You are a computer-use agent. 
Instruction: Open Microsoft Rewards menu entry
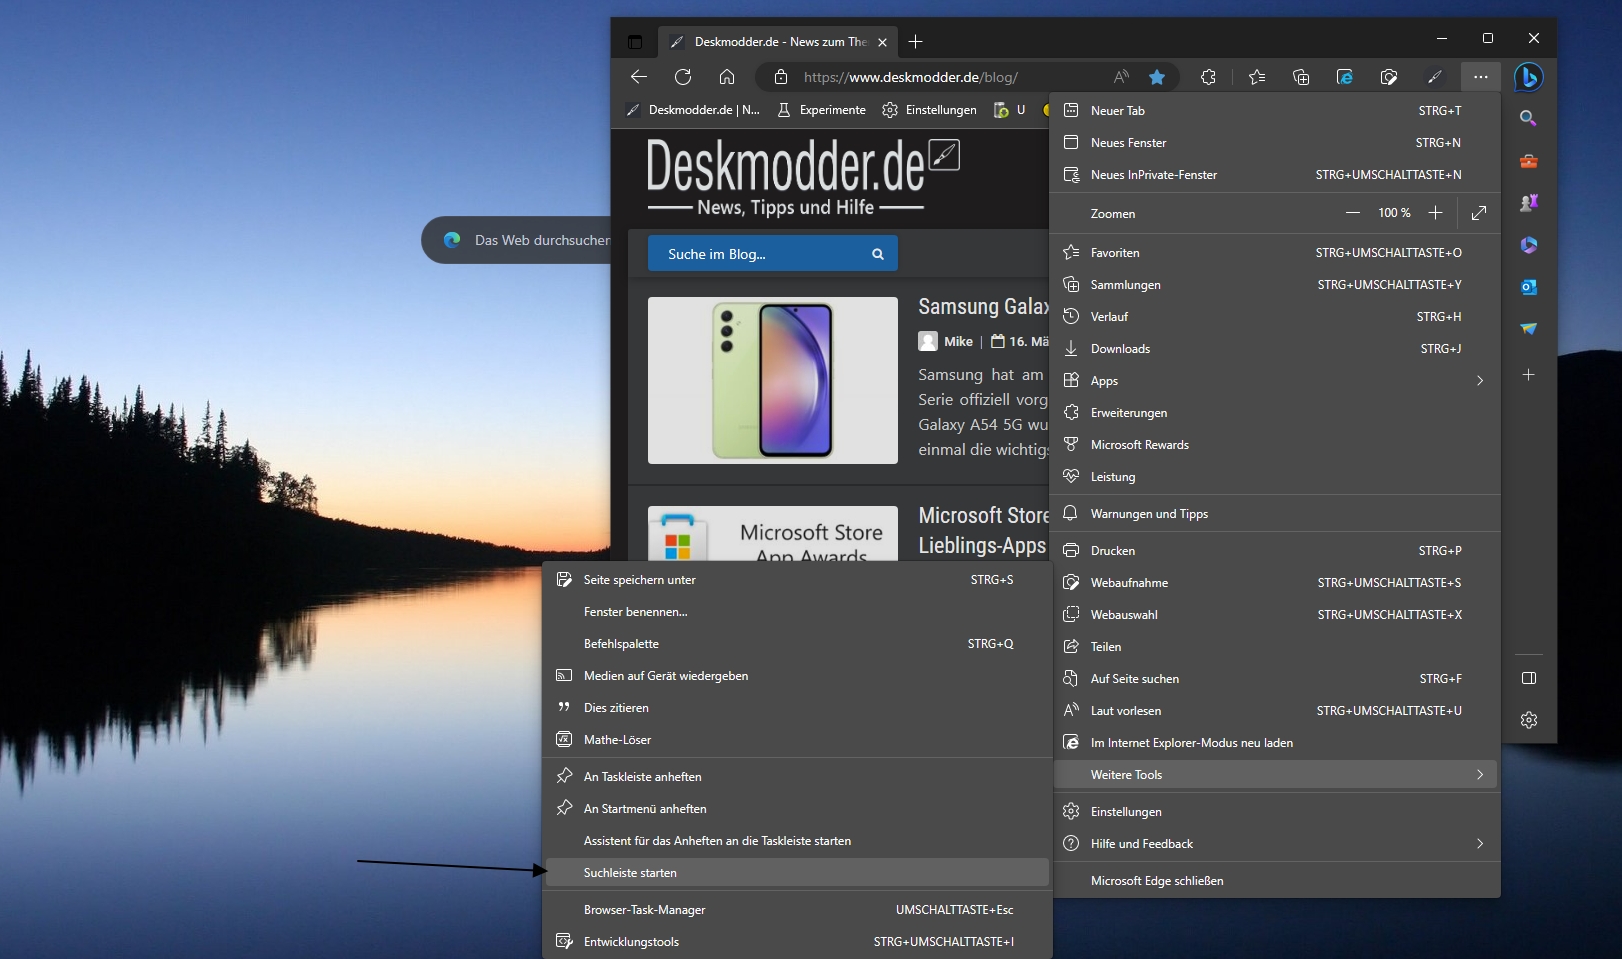pyautogui.click(x=1276, y=445)
